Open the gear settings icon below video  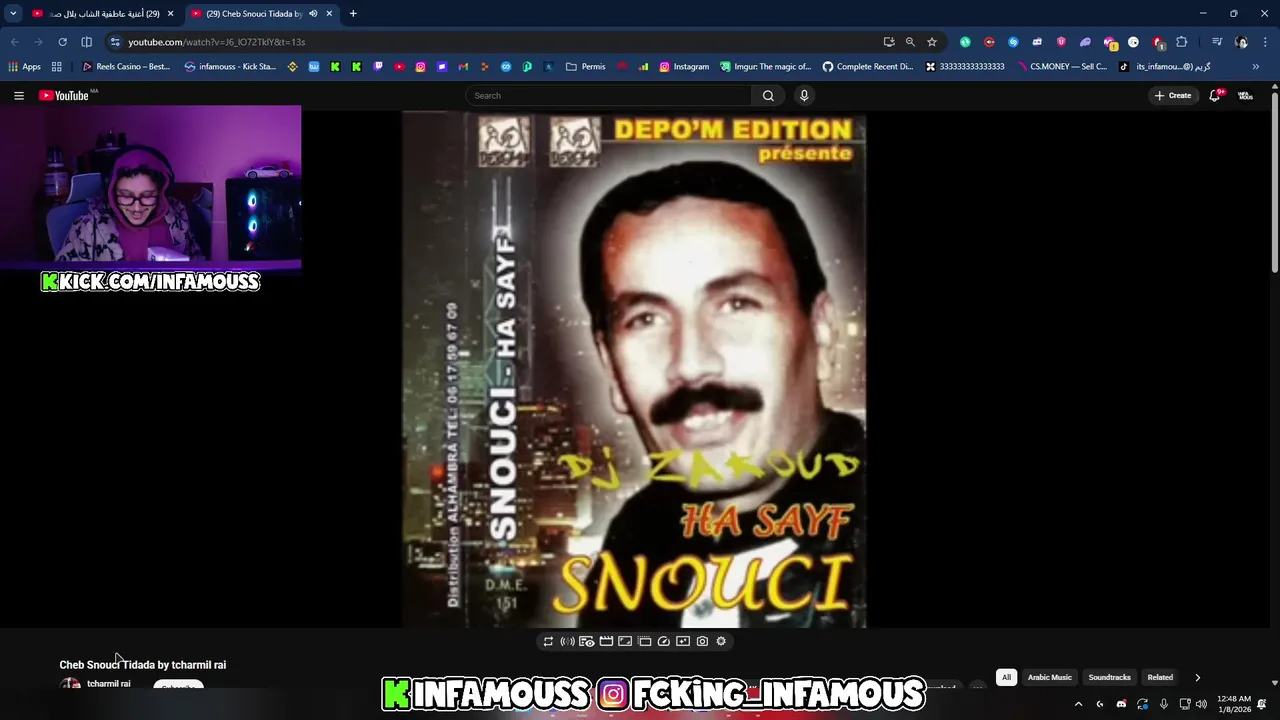[x=721, y=641]
